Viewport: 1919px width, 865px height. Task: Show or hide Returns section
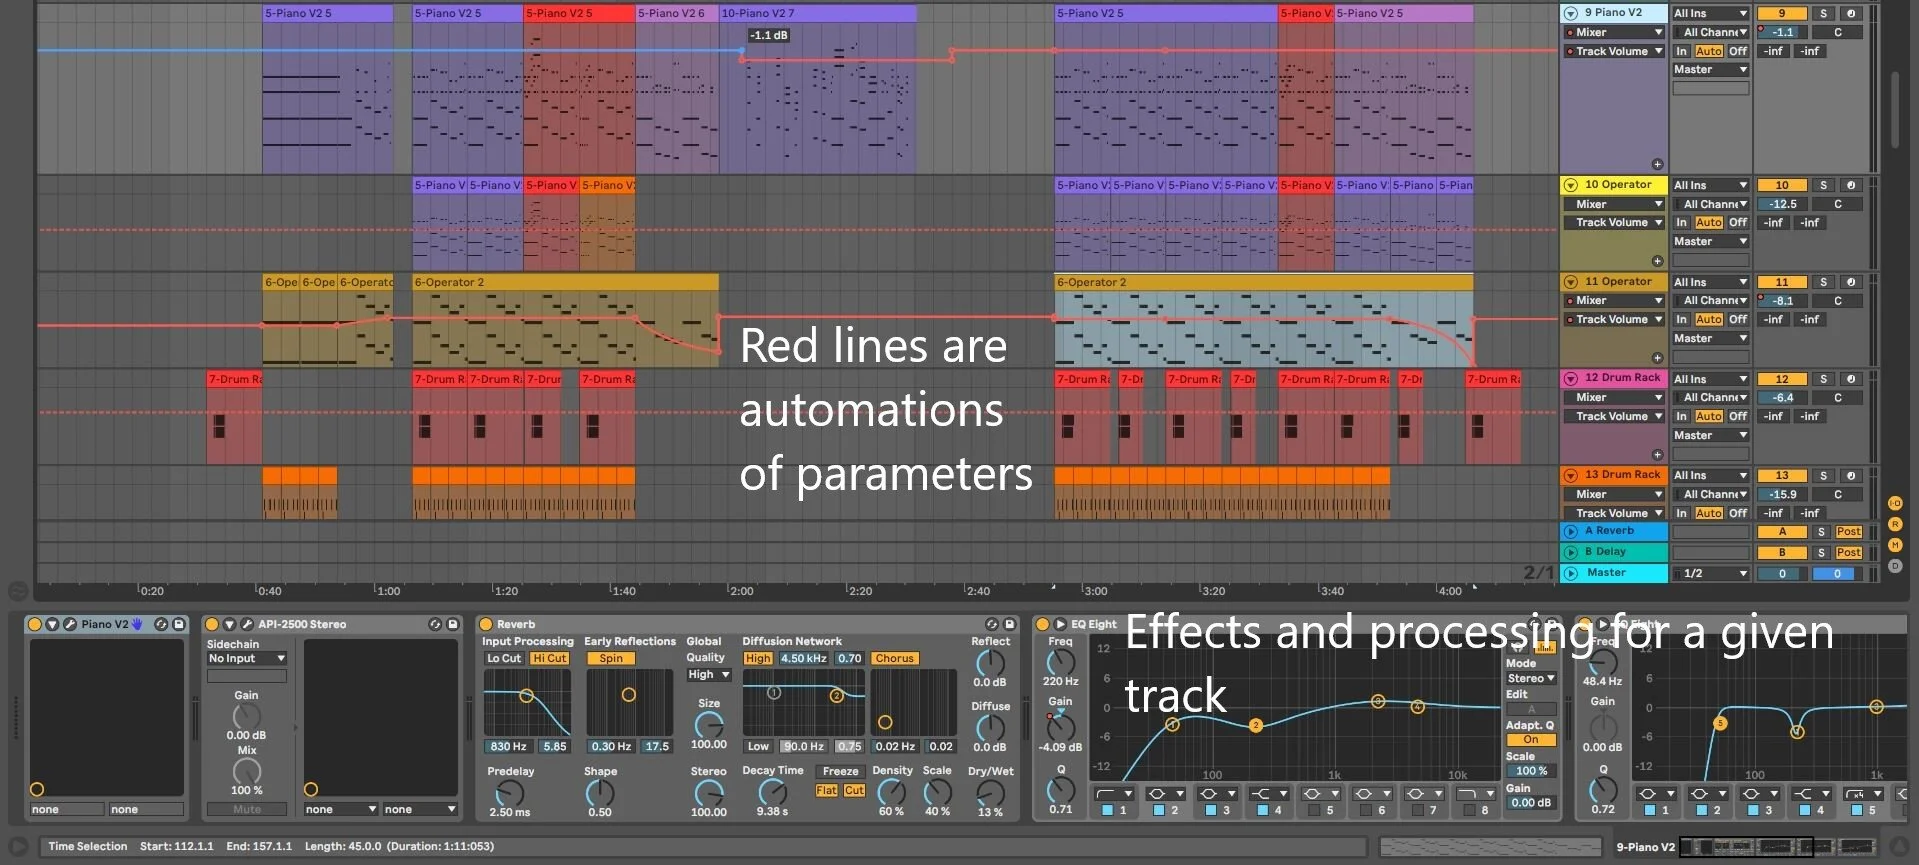click(1895, 524)
